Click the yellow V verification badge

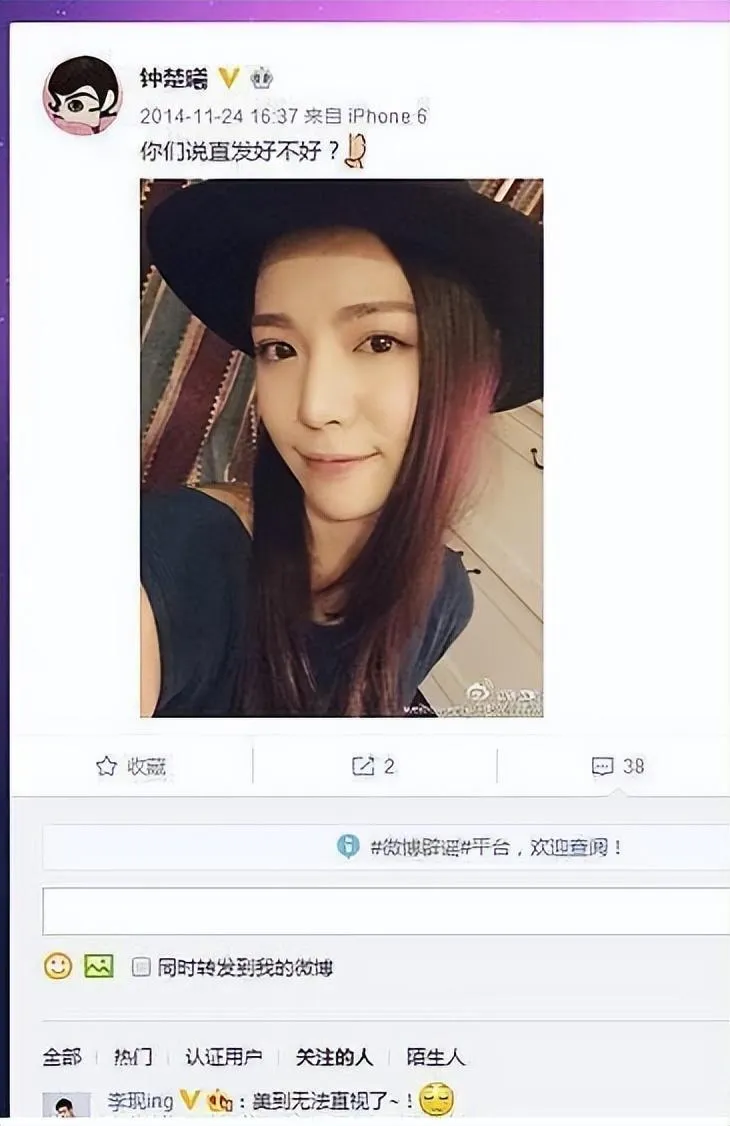point(228,78)
